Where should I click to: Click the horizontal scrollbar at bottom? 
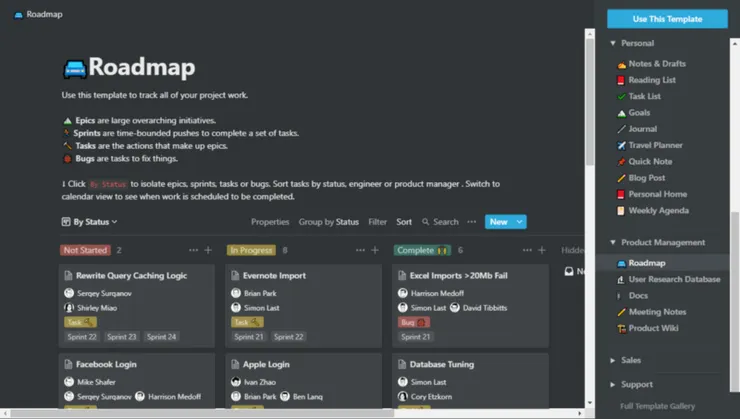(x=202, y=413)
